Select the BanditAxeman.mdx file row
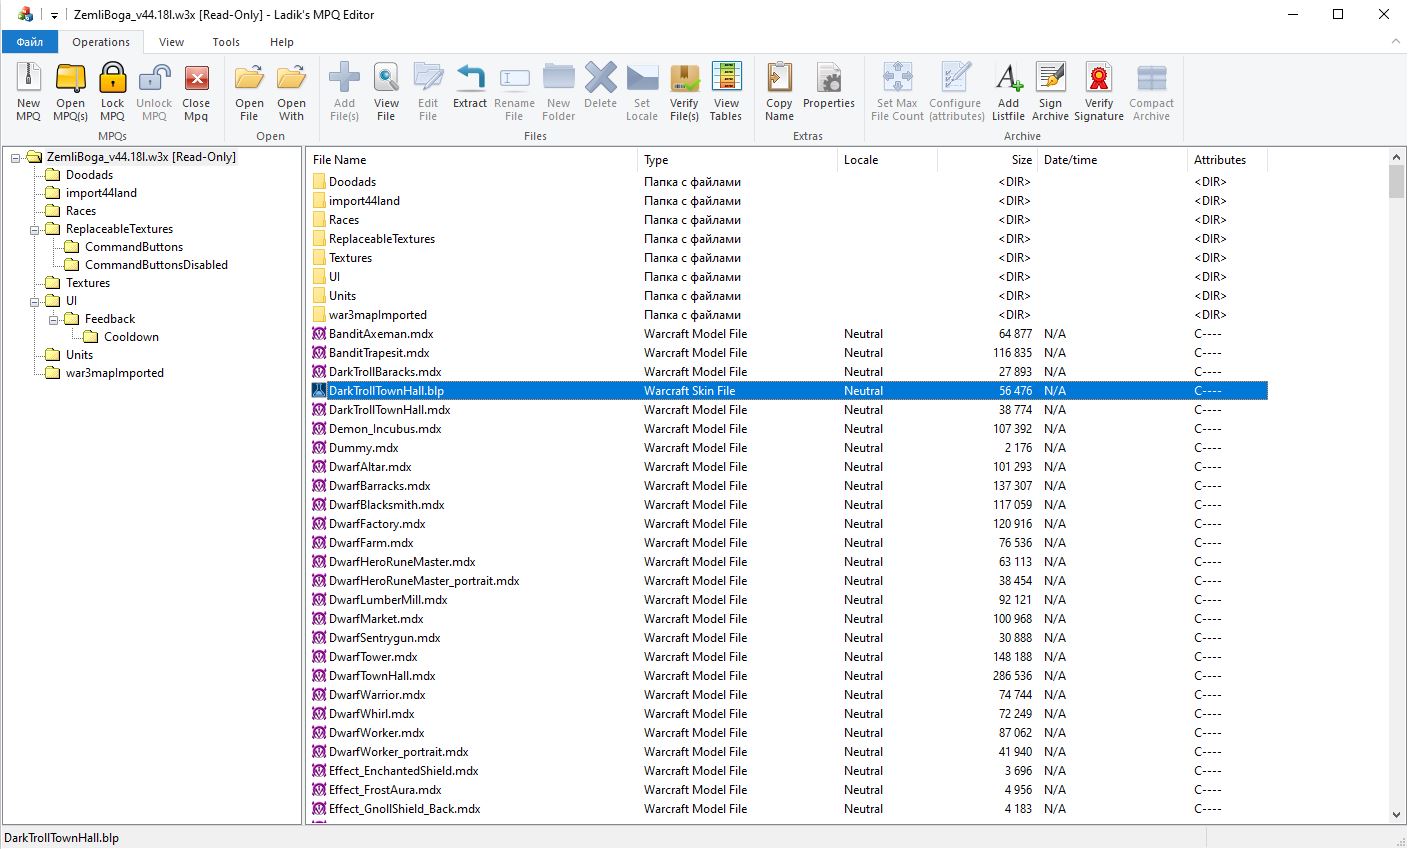This screenshot has width=1408, height=849. click(788, 334)
